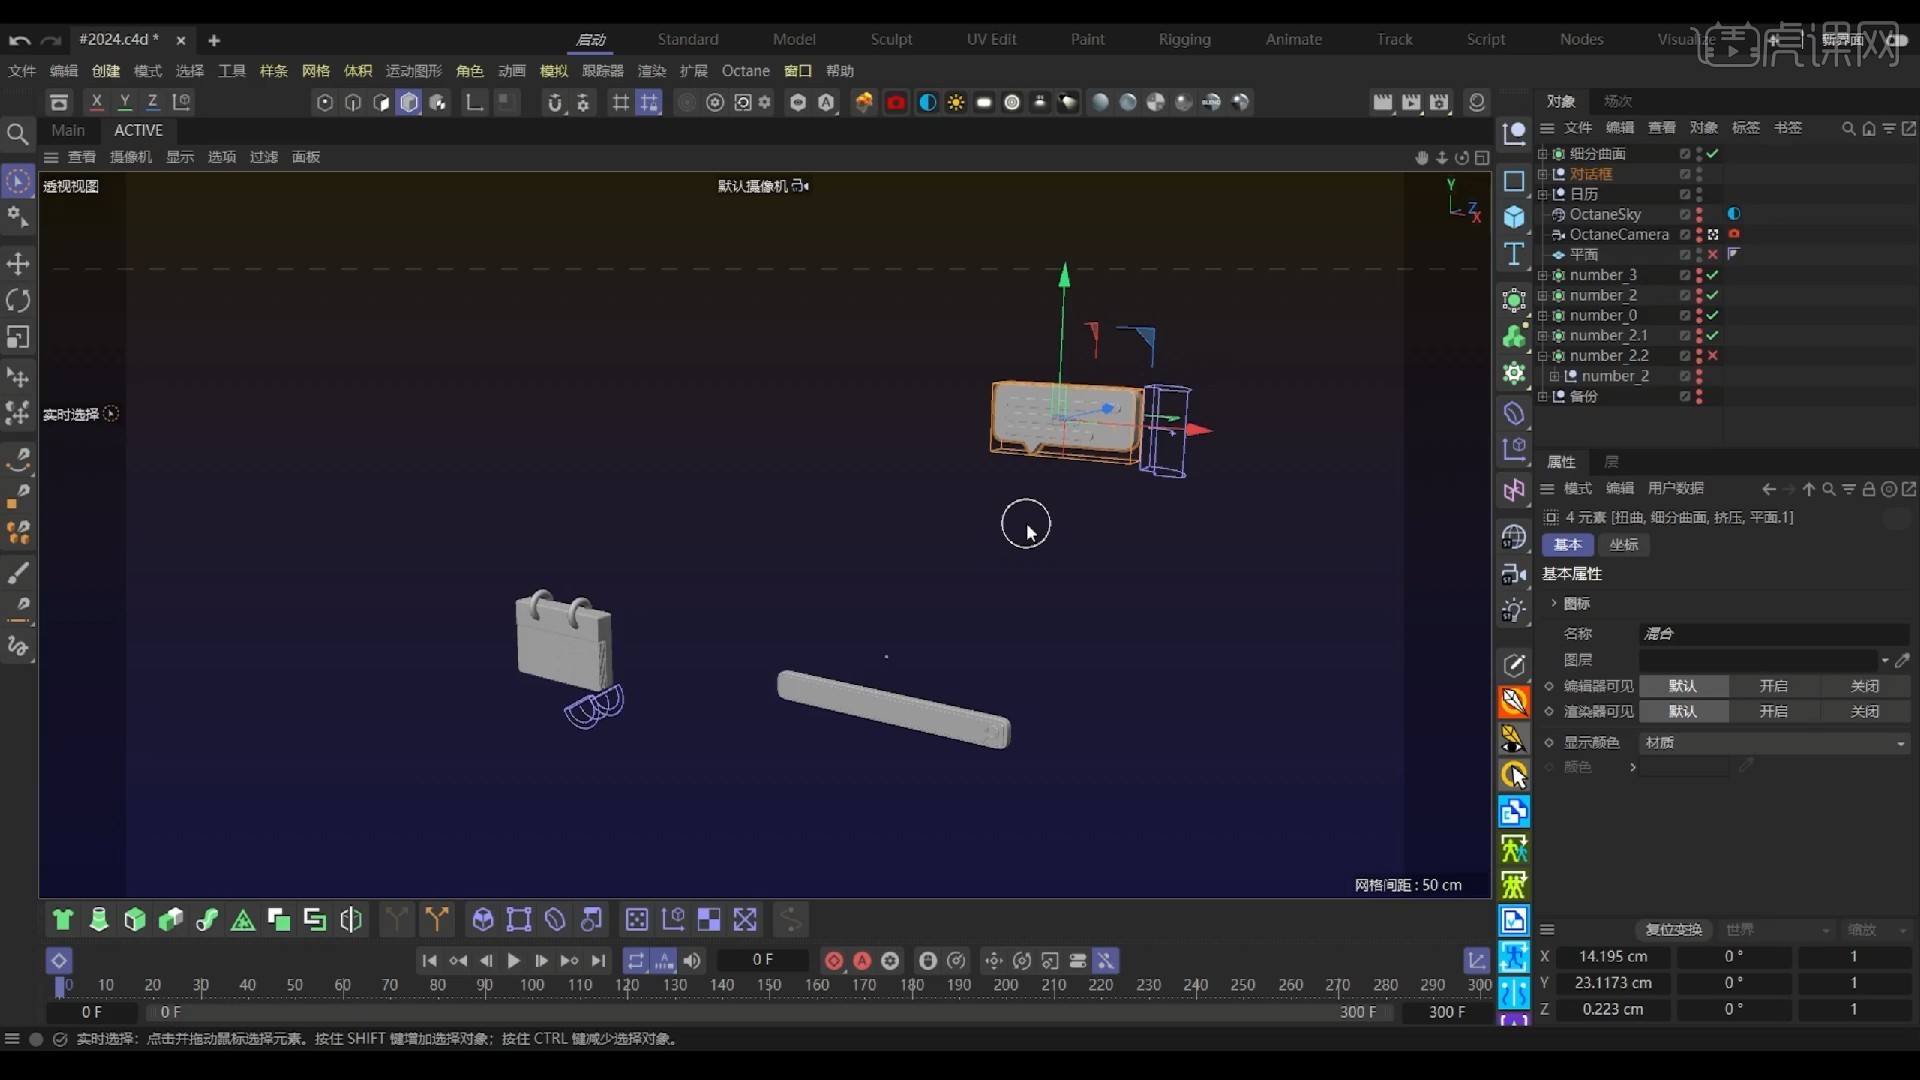Open the 文件 main menu

click(22, 71)
